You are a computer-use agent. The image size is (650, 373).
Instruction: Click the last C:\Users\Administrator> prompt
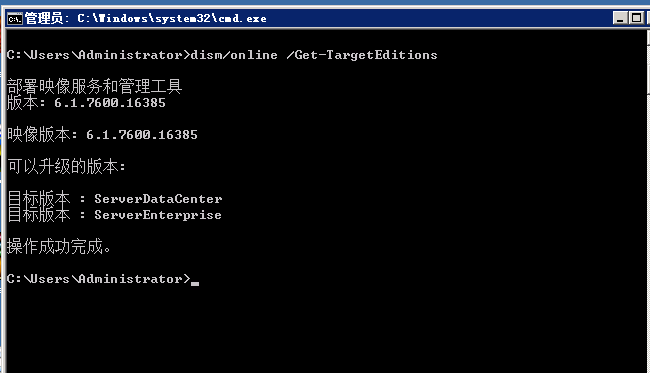tap(99, 279)
